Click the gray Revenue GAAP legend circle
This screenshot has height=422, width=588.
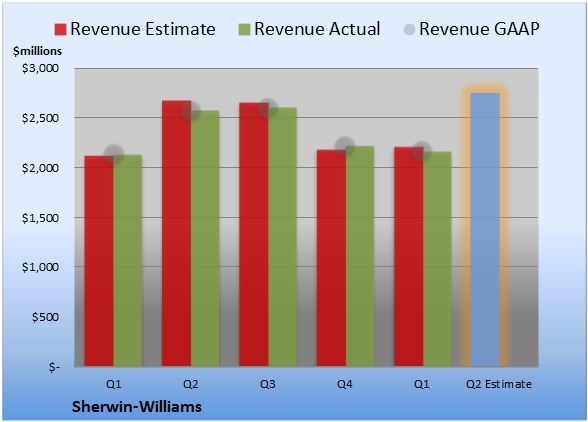[x=410, y=30]
